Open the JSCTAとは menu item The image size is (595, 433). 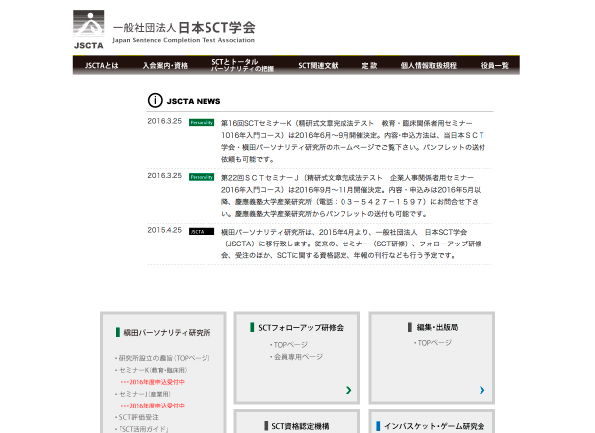(x=102, y=66)
